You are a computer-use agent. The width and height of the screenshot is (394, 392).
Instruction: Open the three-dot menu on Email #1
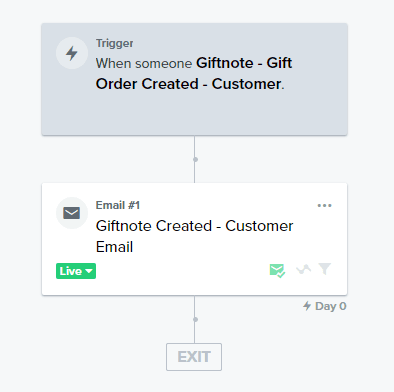coord(324,205)
